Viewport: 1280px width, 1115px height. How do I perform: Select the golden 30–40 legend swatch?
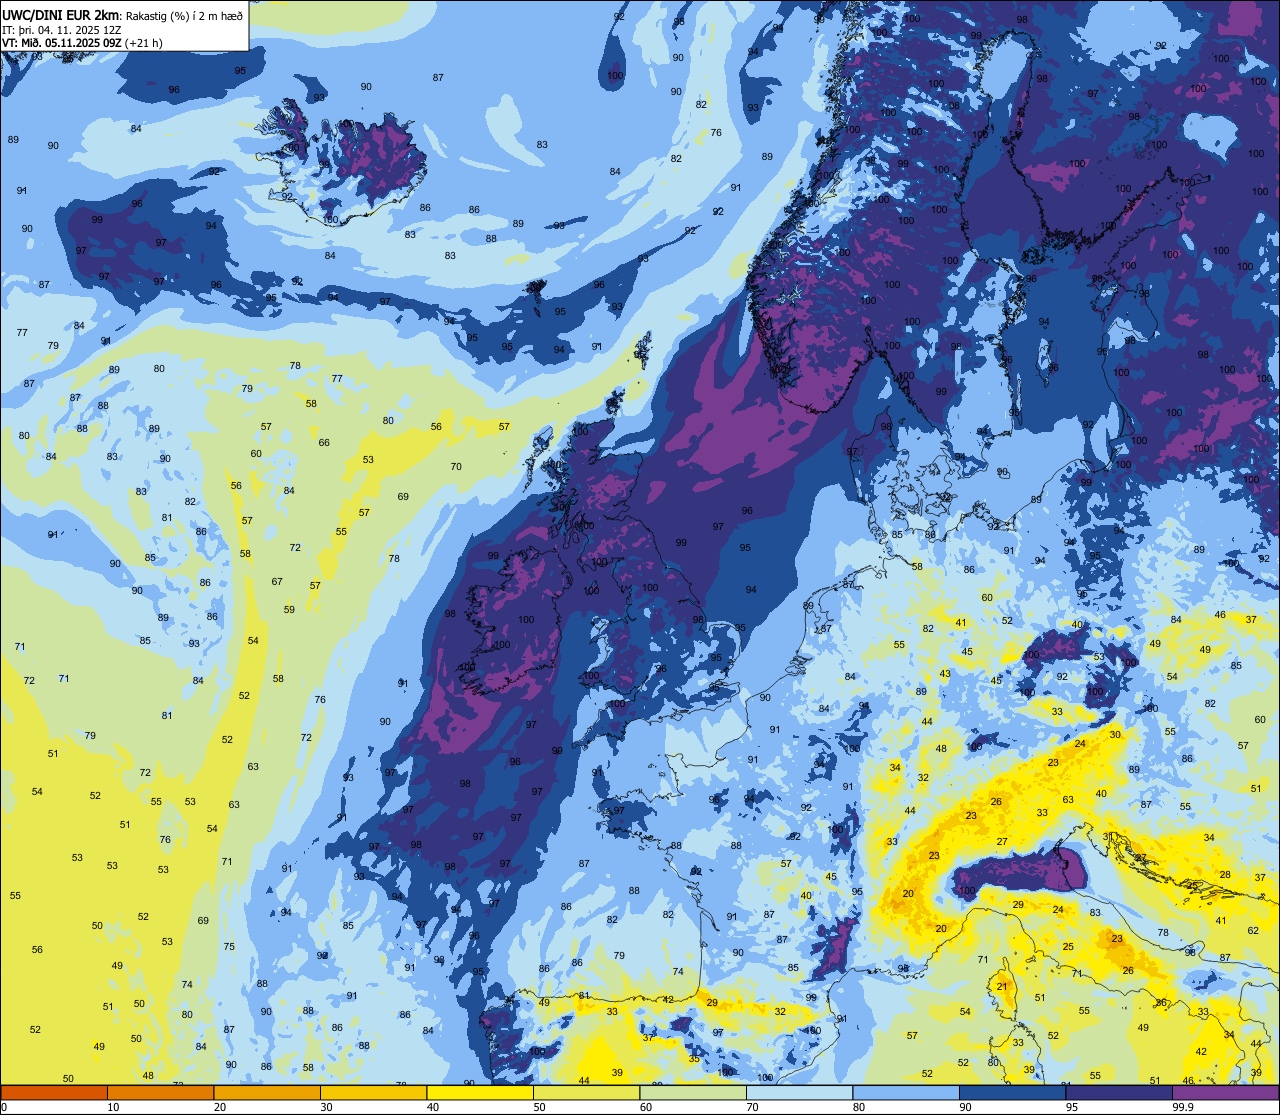tap(373, 1093)
